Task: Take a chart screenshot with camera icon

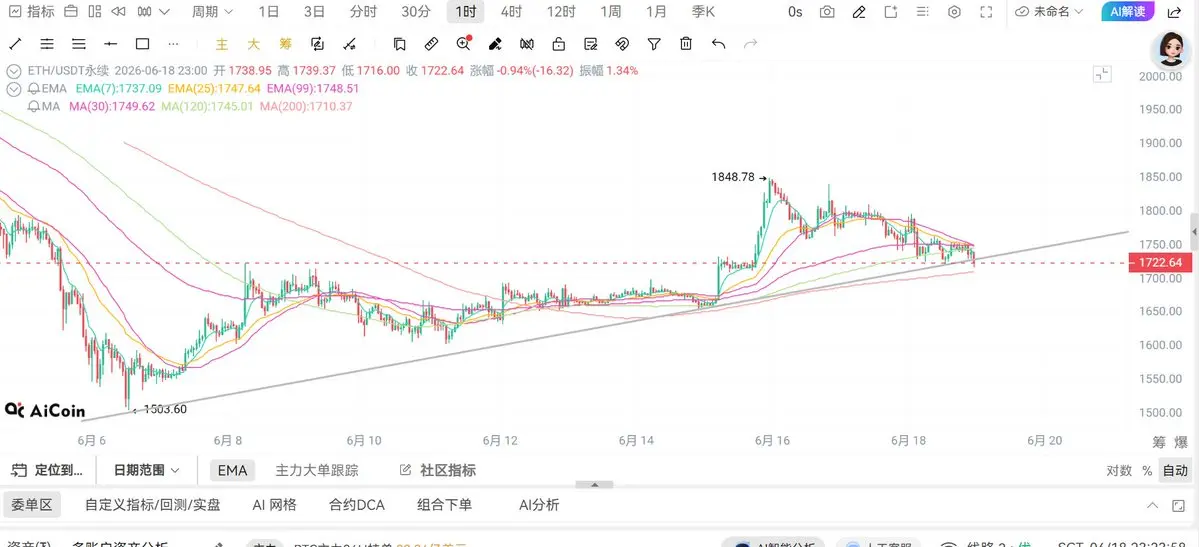Action: pyautogui.click(x=827, y=11)
